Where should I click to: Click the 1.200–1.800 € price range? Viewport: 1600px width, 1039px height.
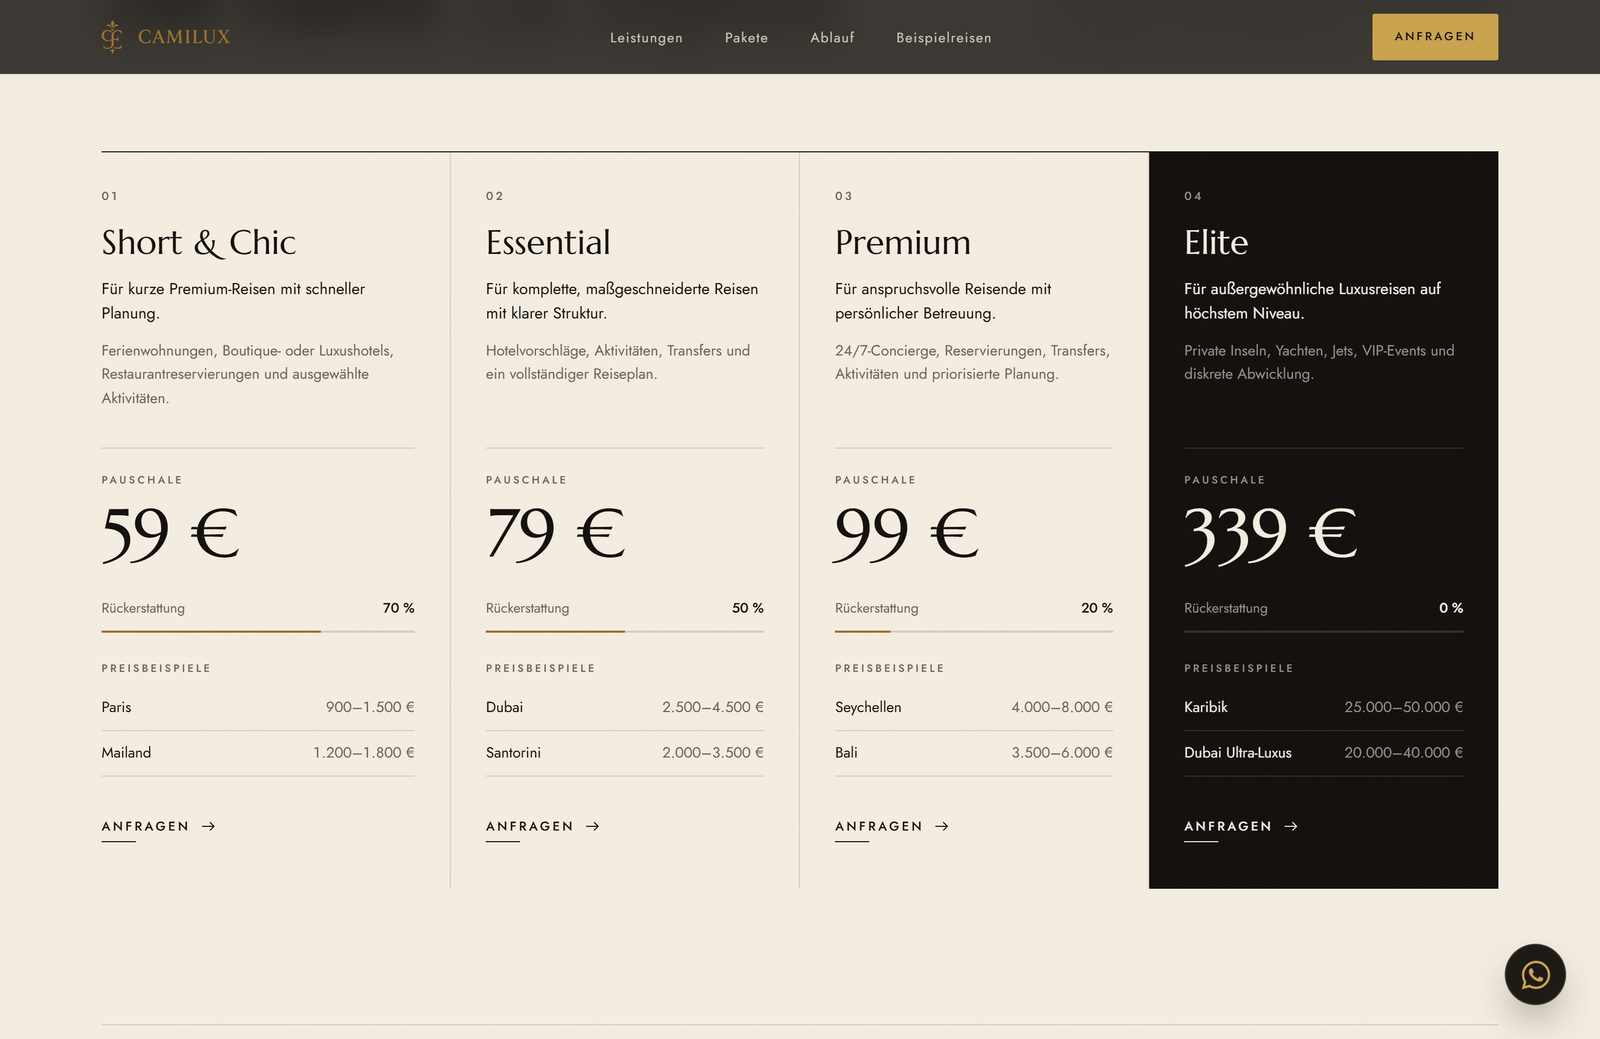364,753
